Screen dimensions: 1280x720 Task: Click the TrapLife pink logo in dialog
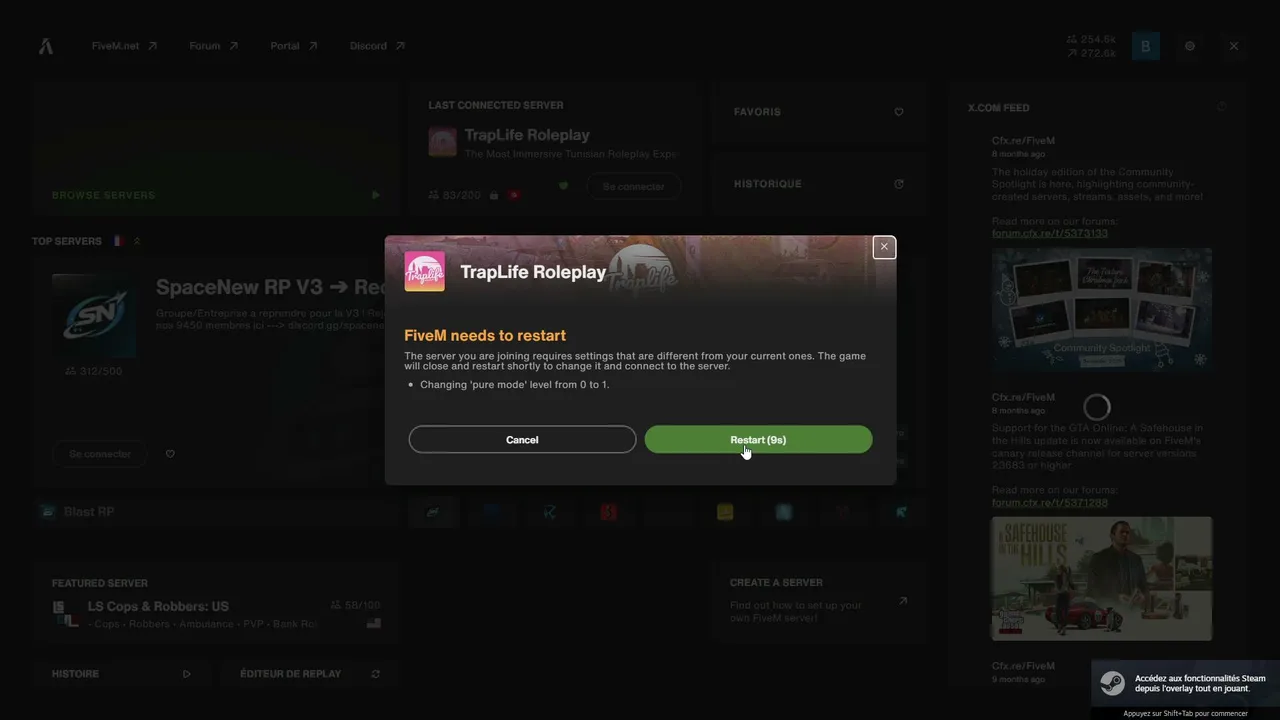pos(424,271)
